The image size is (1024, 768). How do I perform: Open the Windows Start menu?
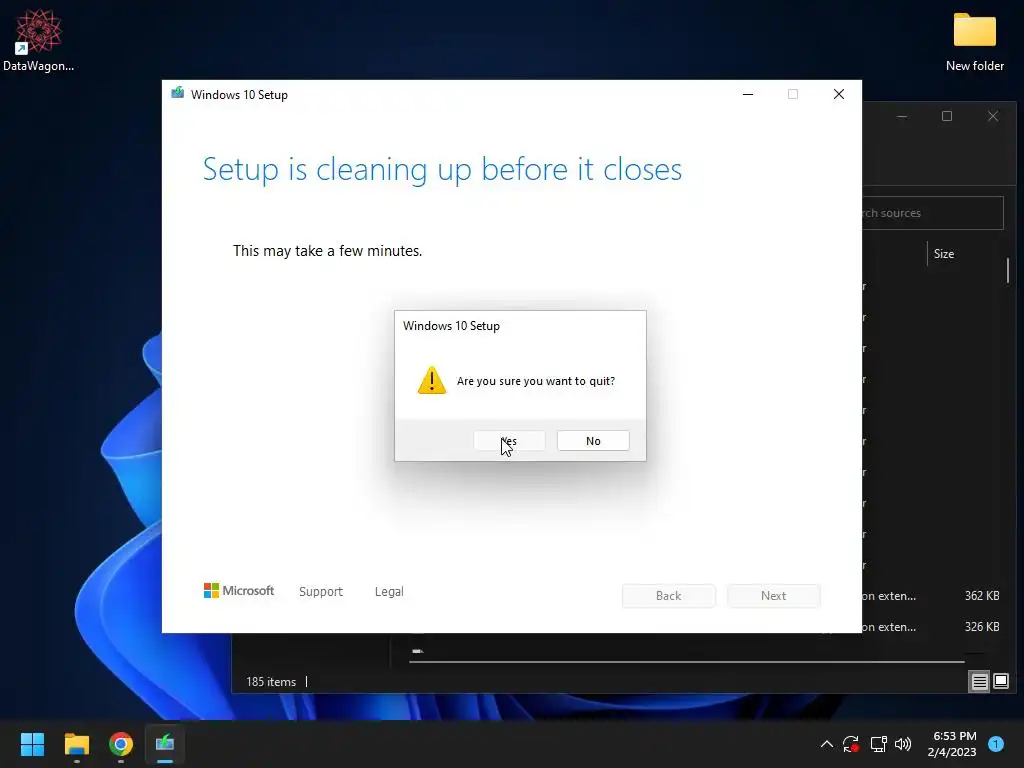coord(32,744)
